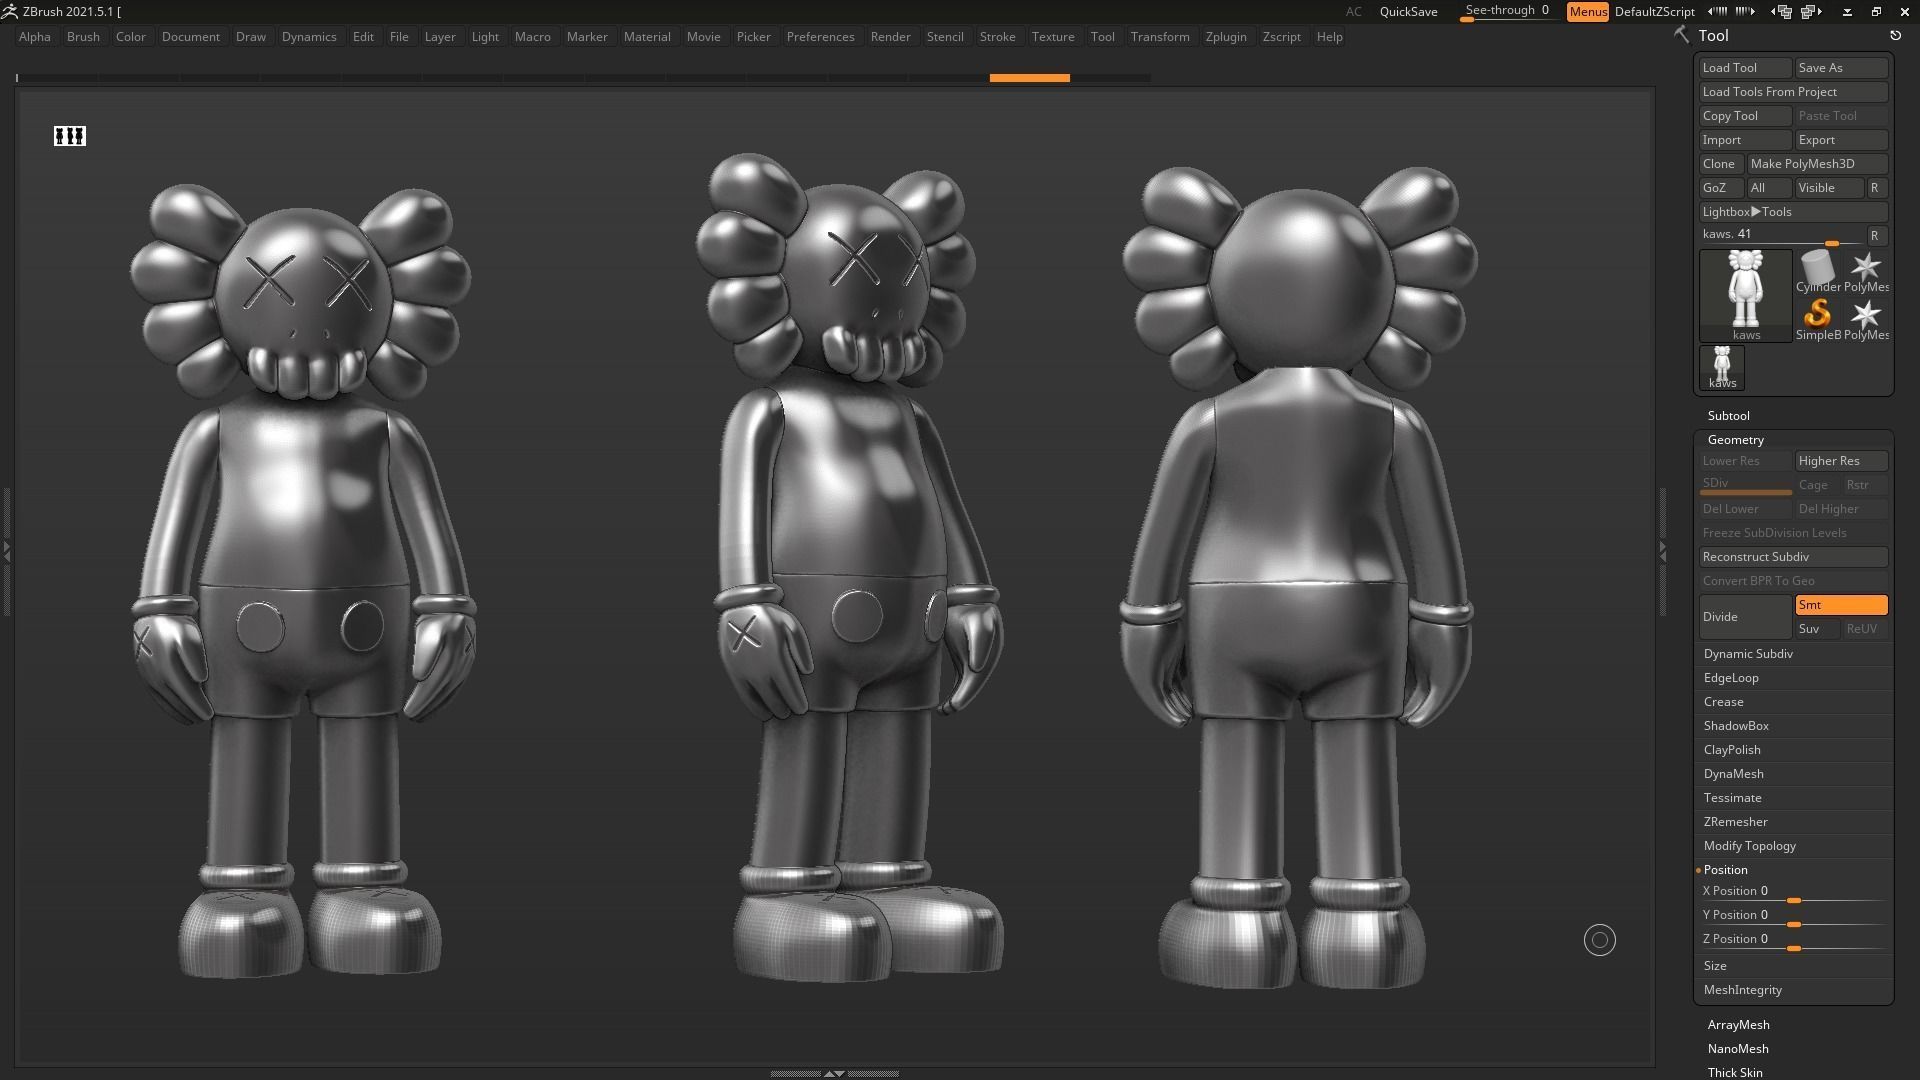Click the circular brush cursor icon in canvas
This screenshot has width=1920, height=1080.
pyautogui.click(x=1600, y=940)
